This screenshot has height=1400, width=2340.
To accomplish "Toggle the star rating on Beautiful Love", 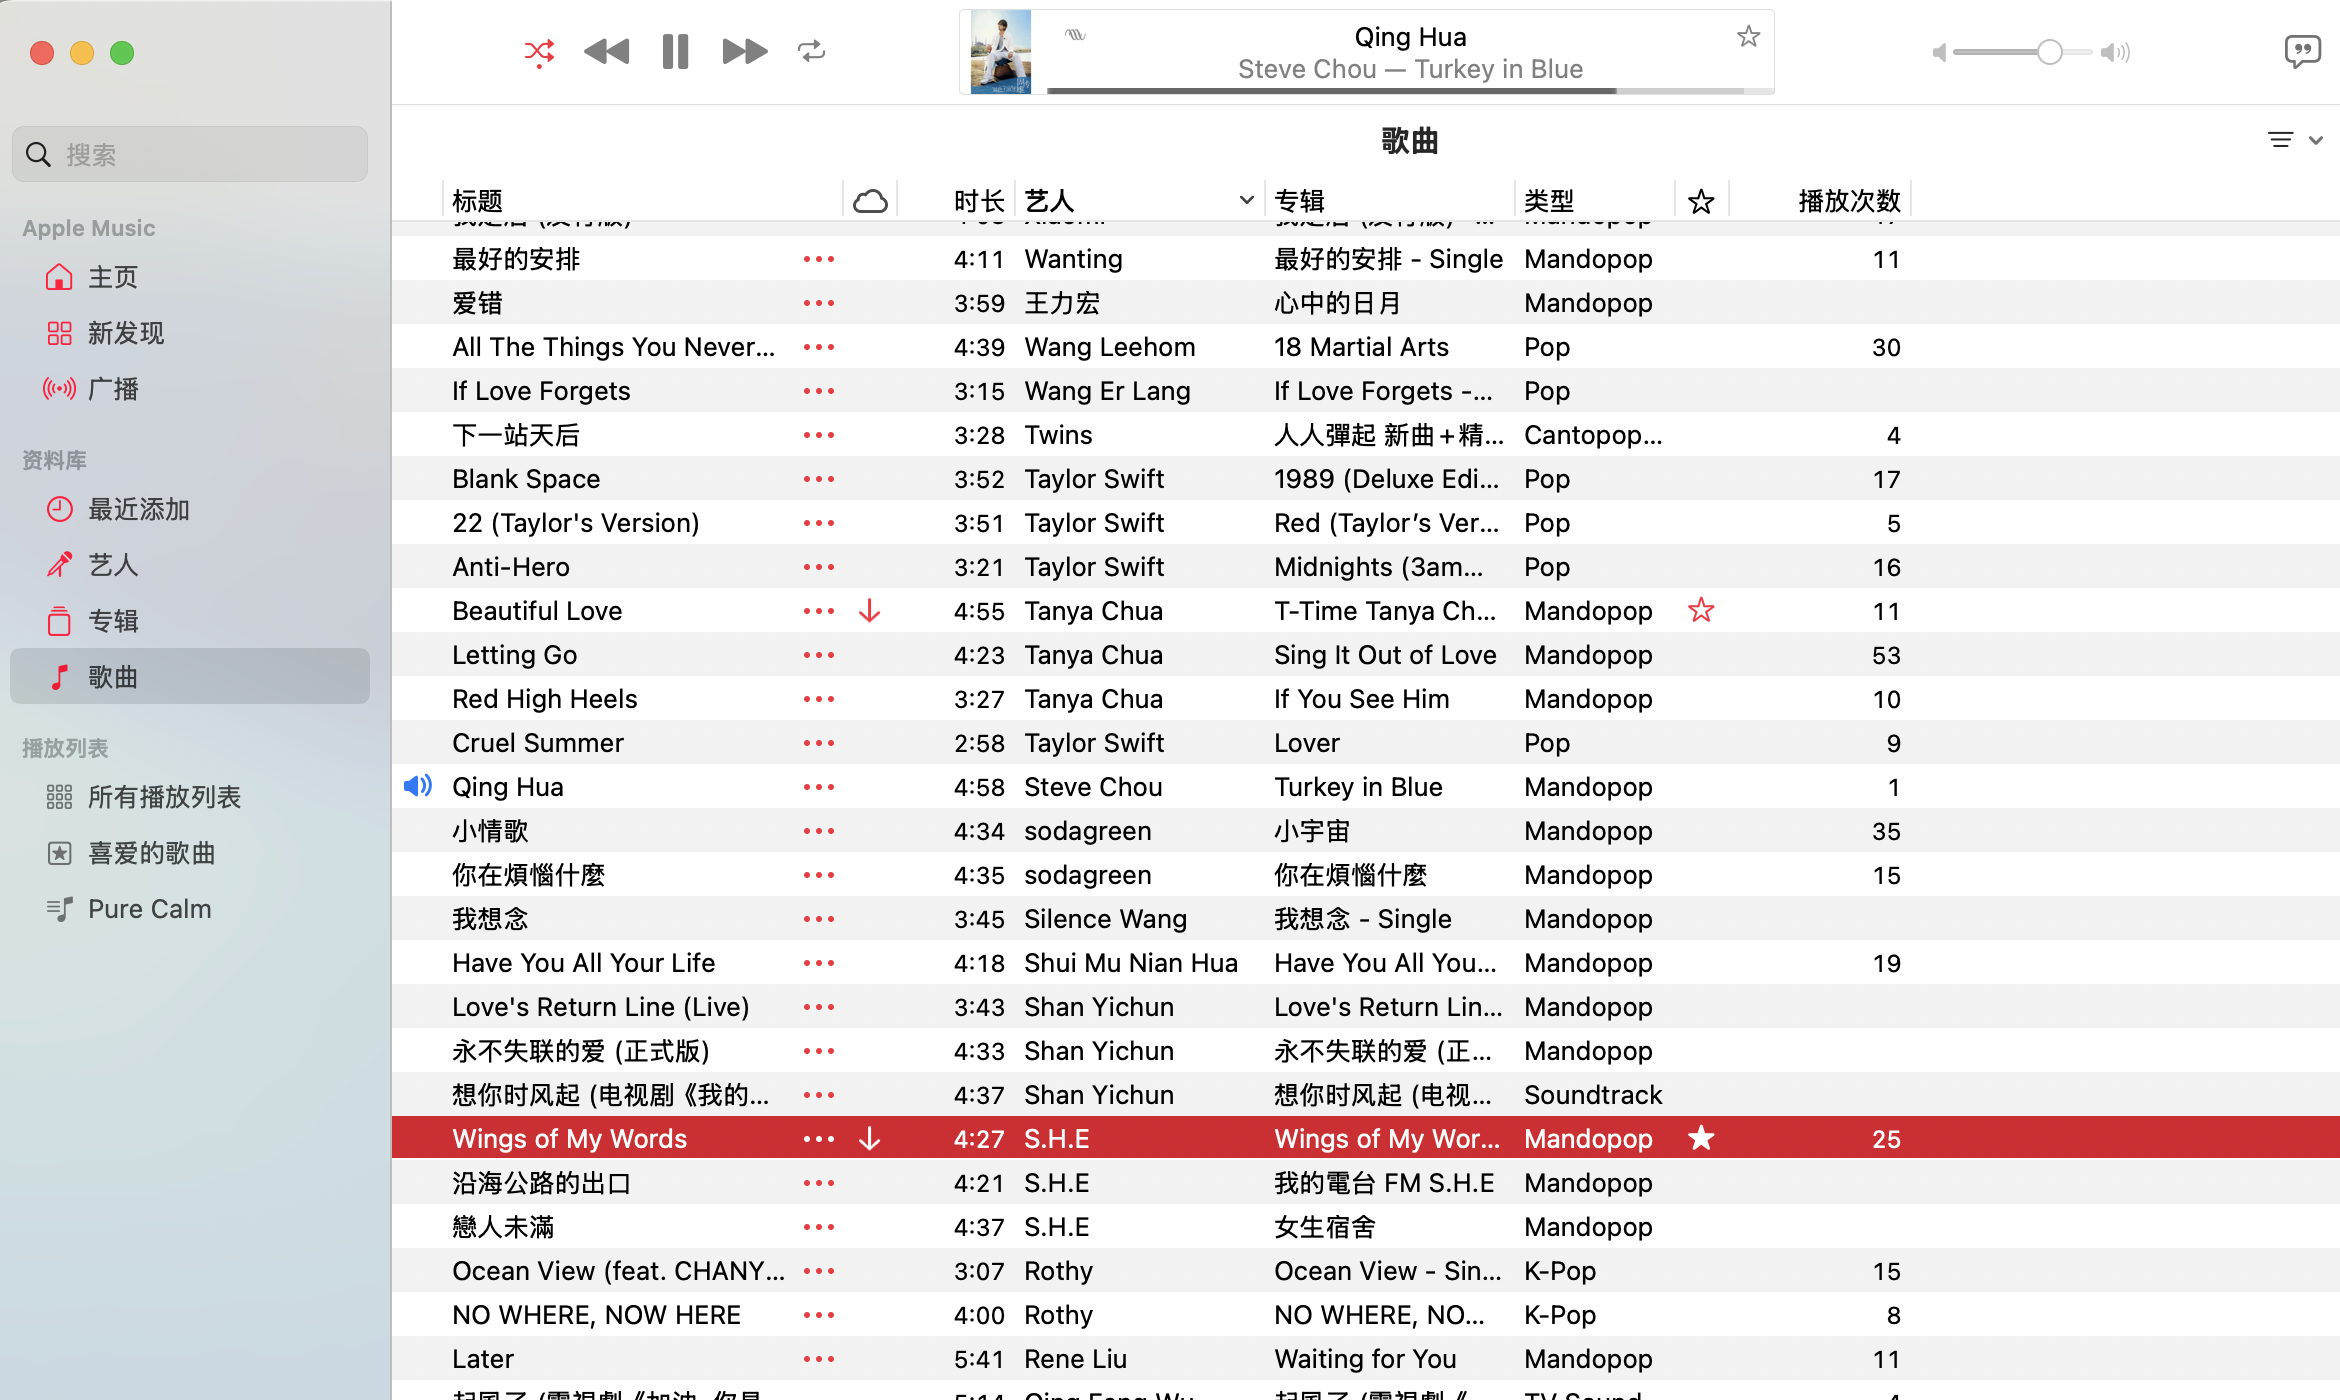I will [1701, 610].
